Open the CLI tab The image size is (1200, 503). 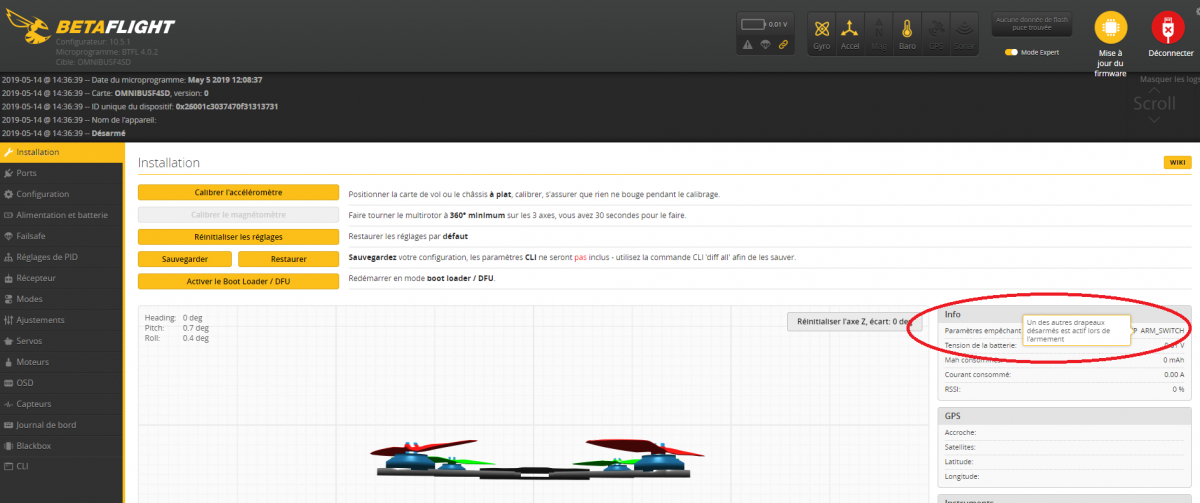23,466
